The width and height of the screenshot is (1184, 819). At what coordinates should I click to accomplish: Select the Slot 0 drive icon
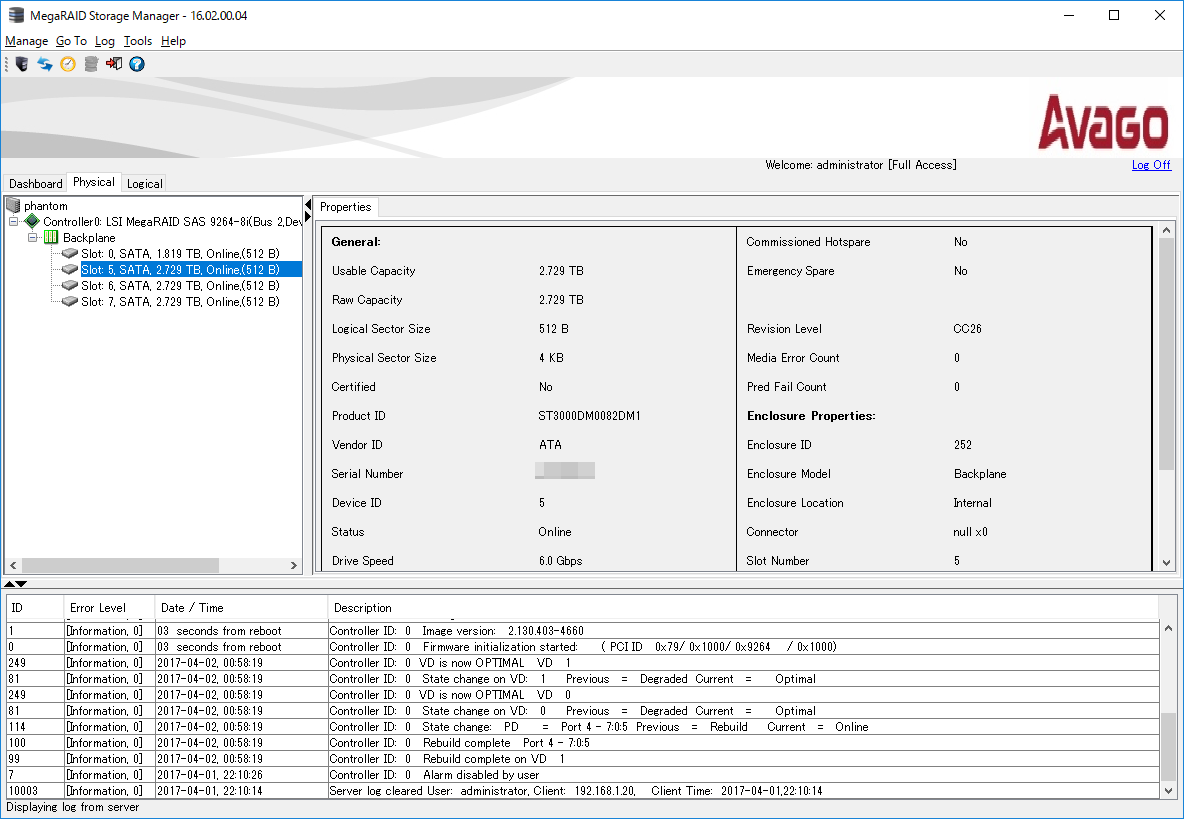[70, 254]
